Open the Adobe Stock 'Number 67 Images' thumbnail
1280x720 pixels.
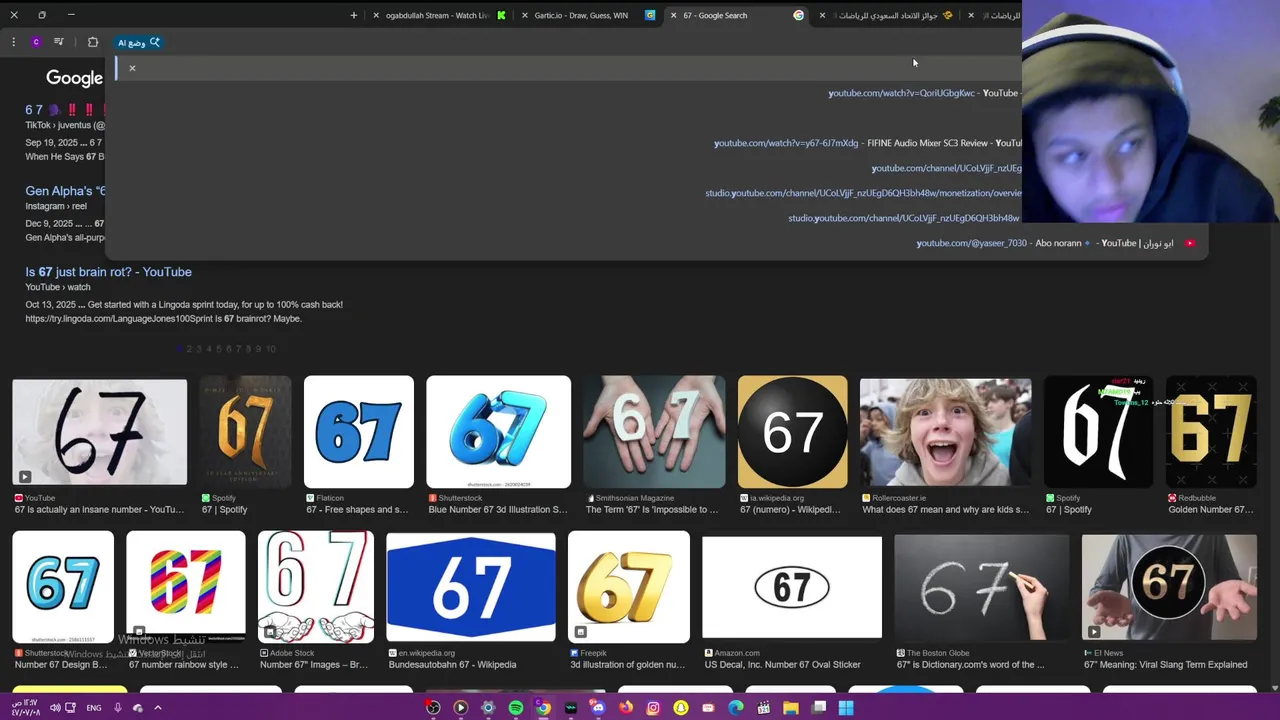[315, 587]
